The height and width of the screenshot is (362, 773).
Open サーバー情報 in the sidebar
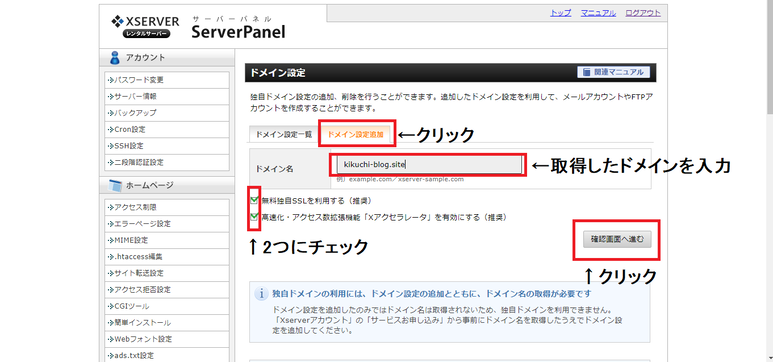coord(167,97)
